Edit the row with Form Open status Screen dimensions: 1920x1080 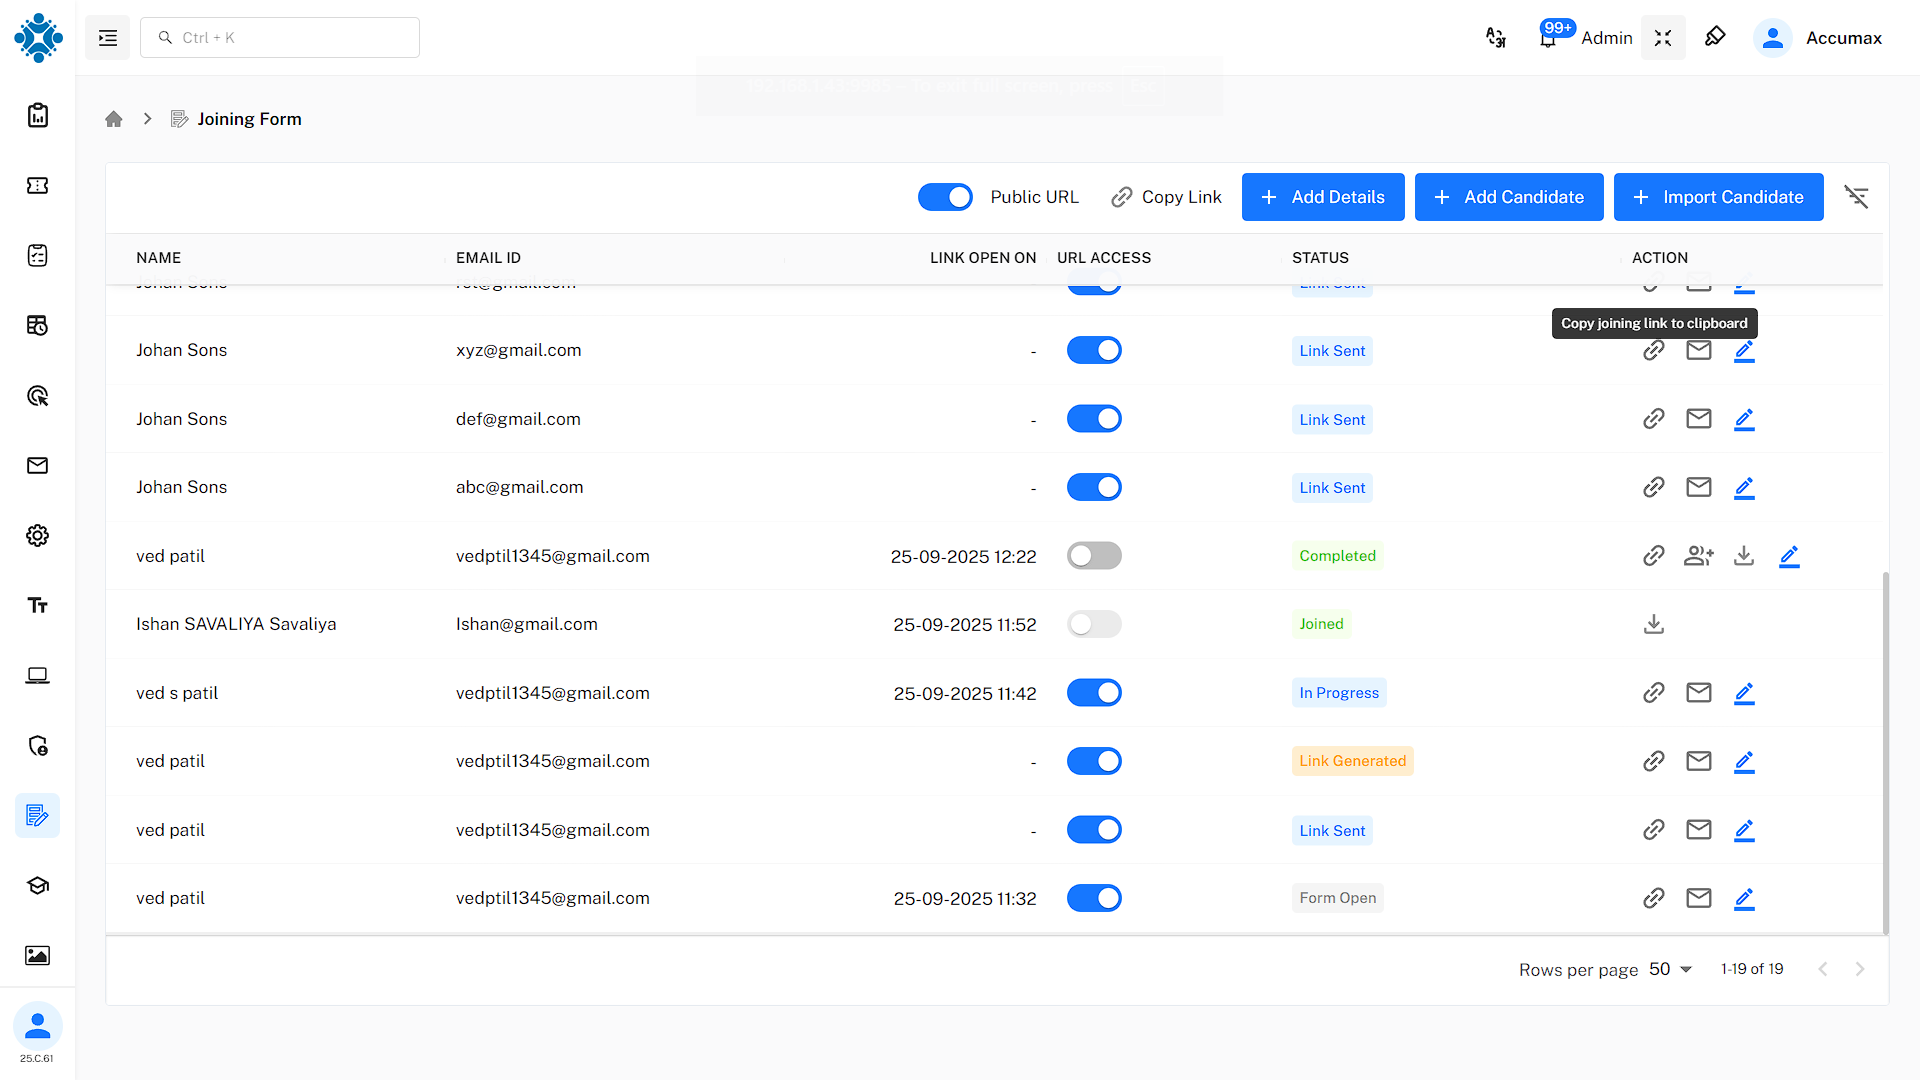click(x=1744, y=898)
